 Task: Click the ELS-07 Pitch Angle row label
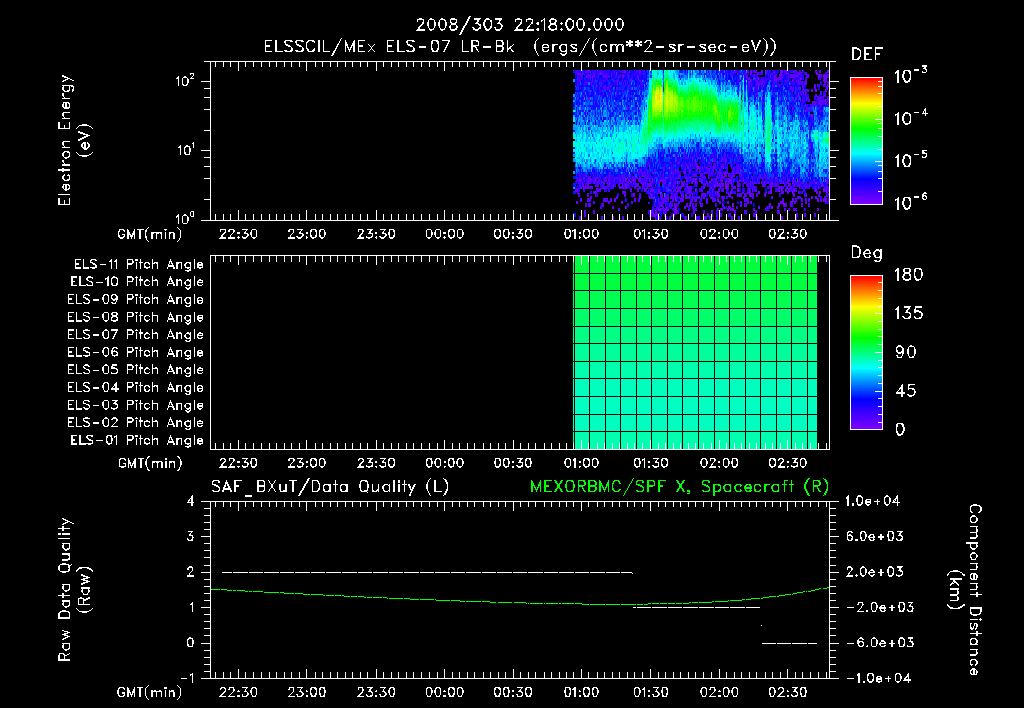coord(135,335)
